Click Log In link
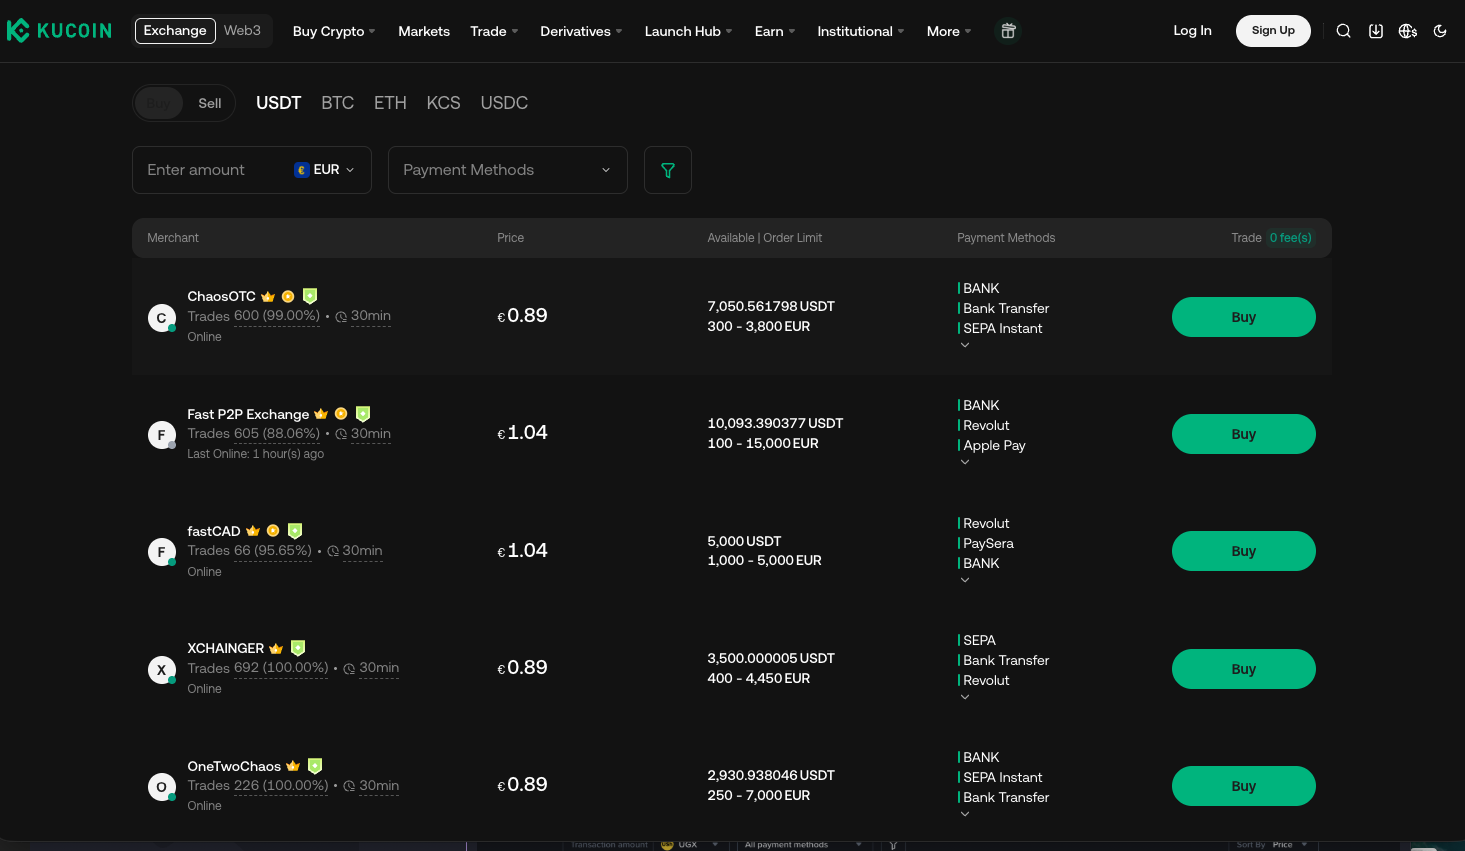Screen dimensions: 1465x851 (x=1192, y=31)
